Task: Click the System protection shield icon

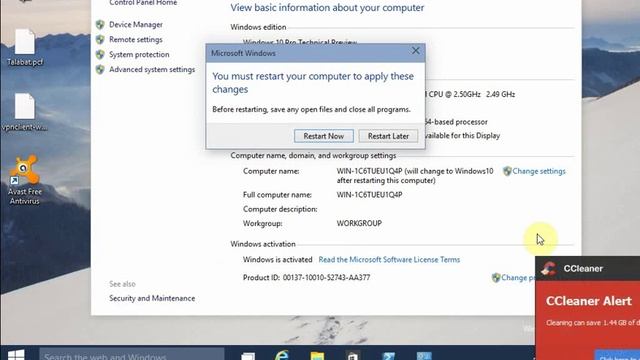Action: pyautogui.click(x=100, y=54)
